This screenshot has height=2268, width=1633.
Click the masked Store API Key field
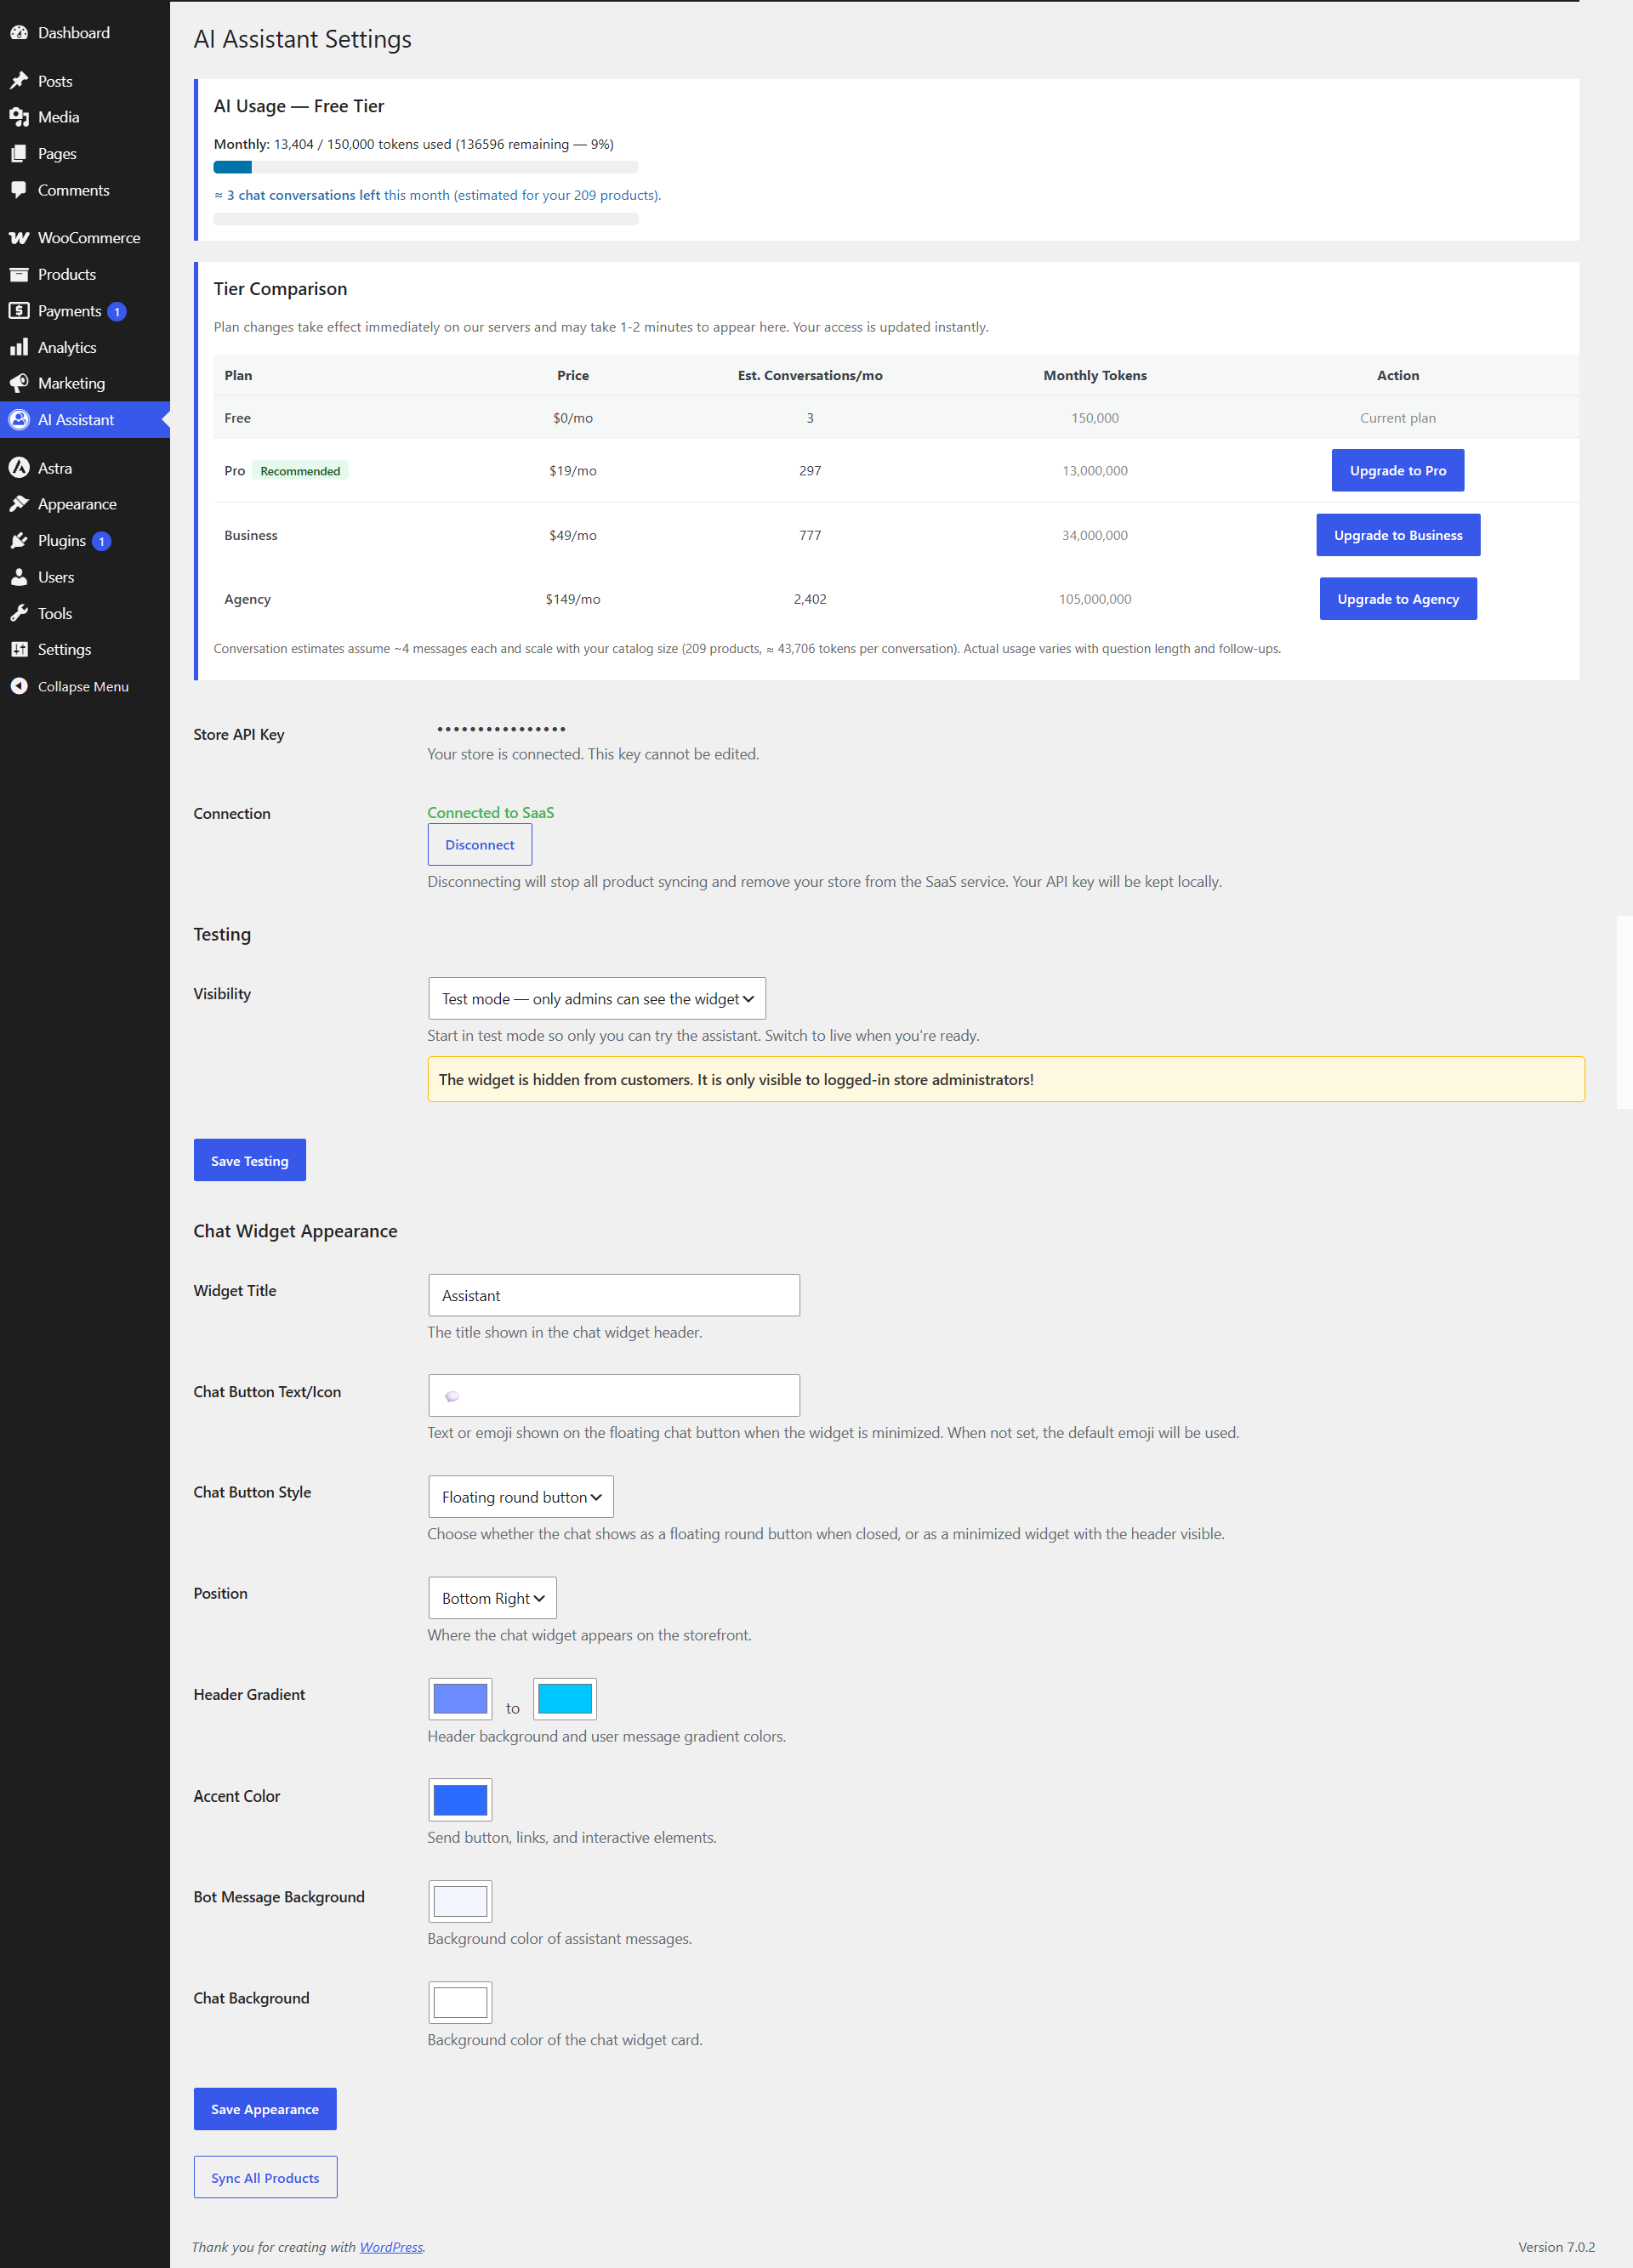(x=502, y=729)
